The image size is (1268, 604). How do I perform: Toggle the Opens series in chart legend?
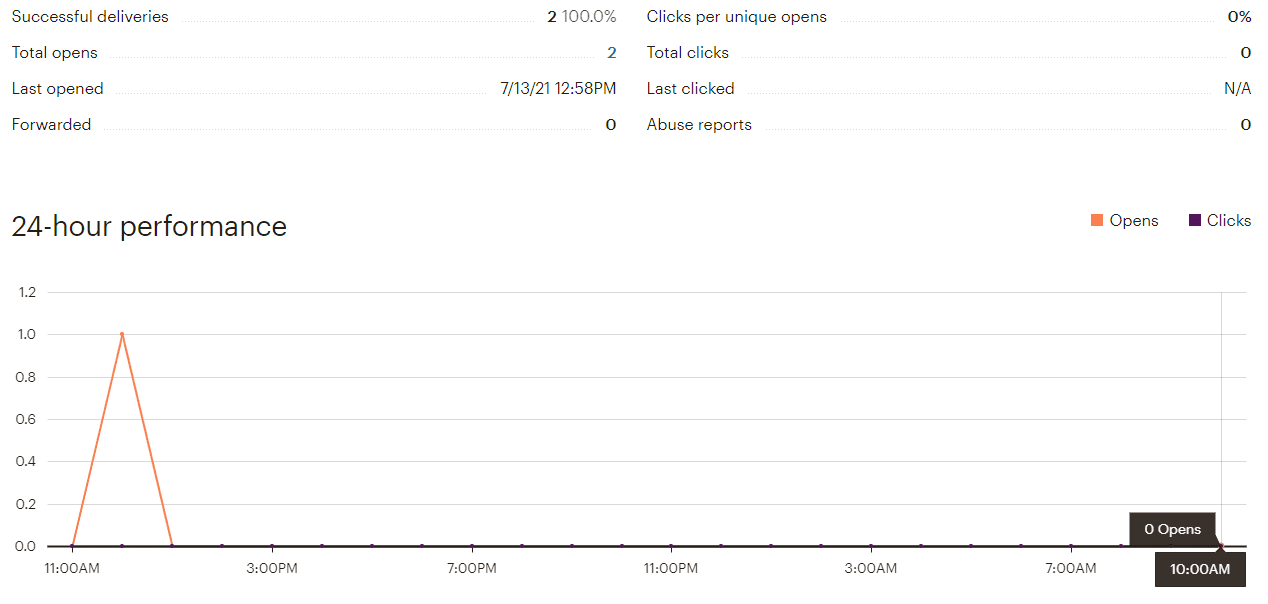pos(1125,221)
